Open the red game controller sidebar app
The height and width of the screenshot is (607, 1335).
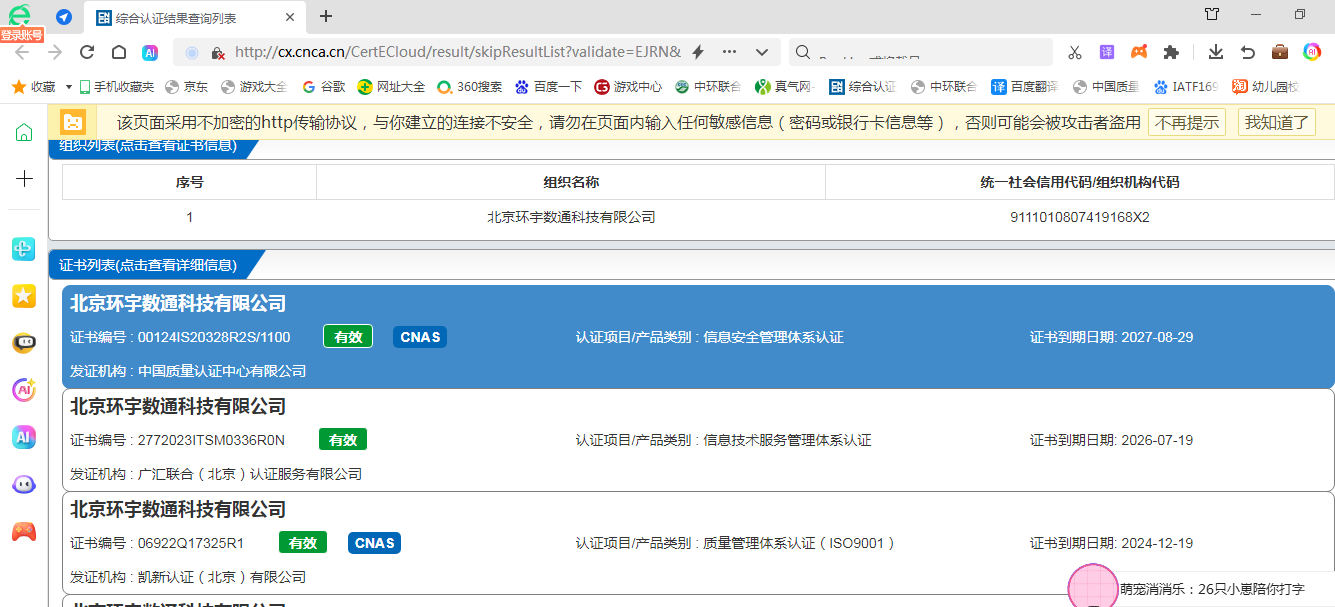pyautogui.click(x=24, y=531)
